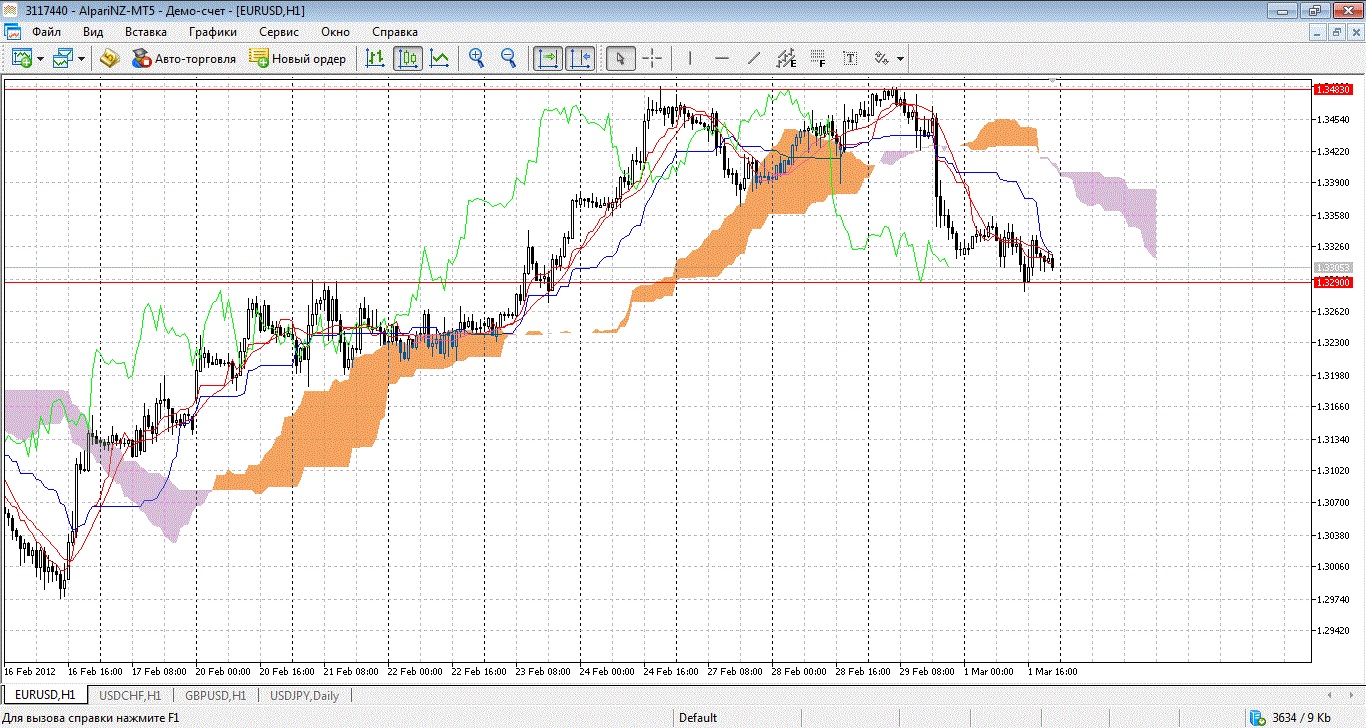Click the 1.32900 red price level label

tap(1331, 283)
